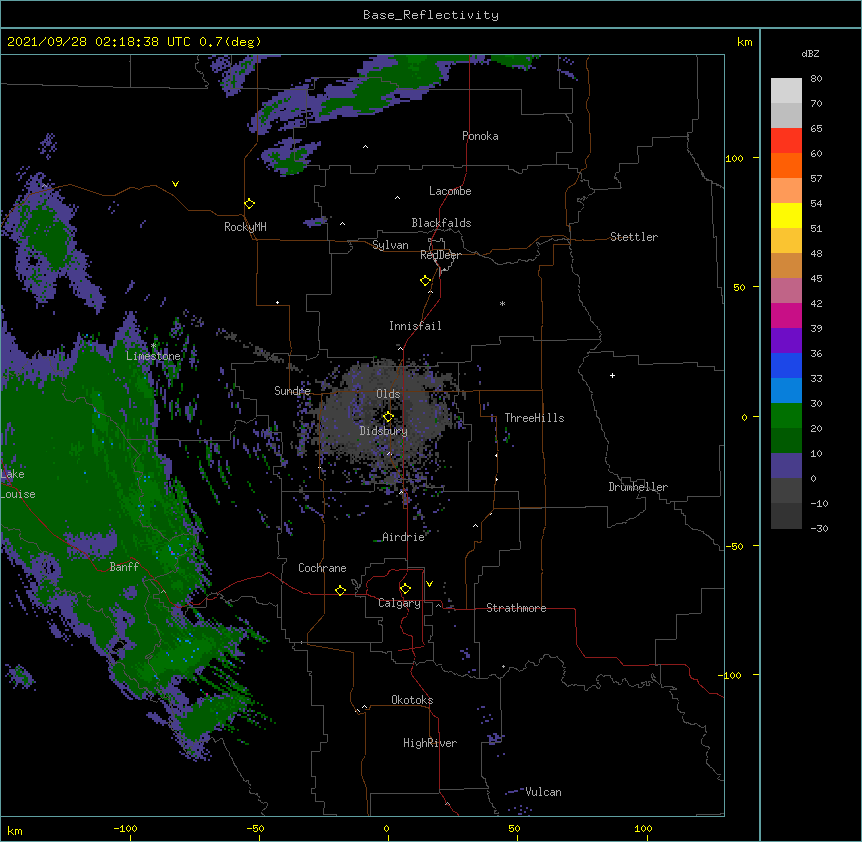This screenshot has height=842, width=862.
Task: Click the Ponoka town label
Action: [480, 136]
